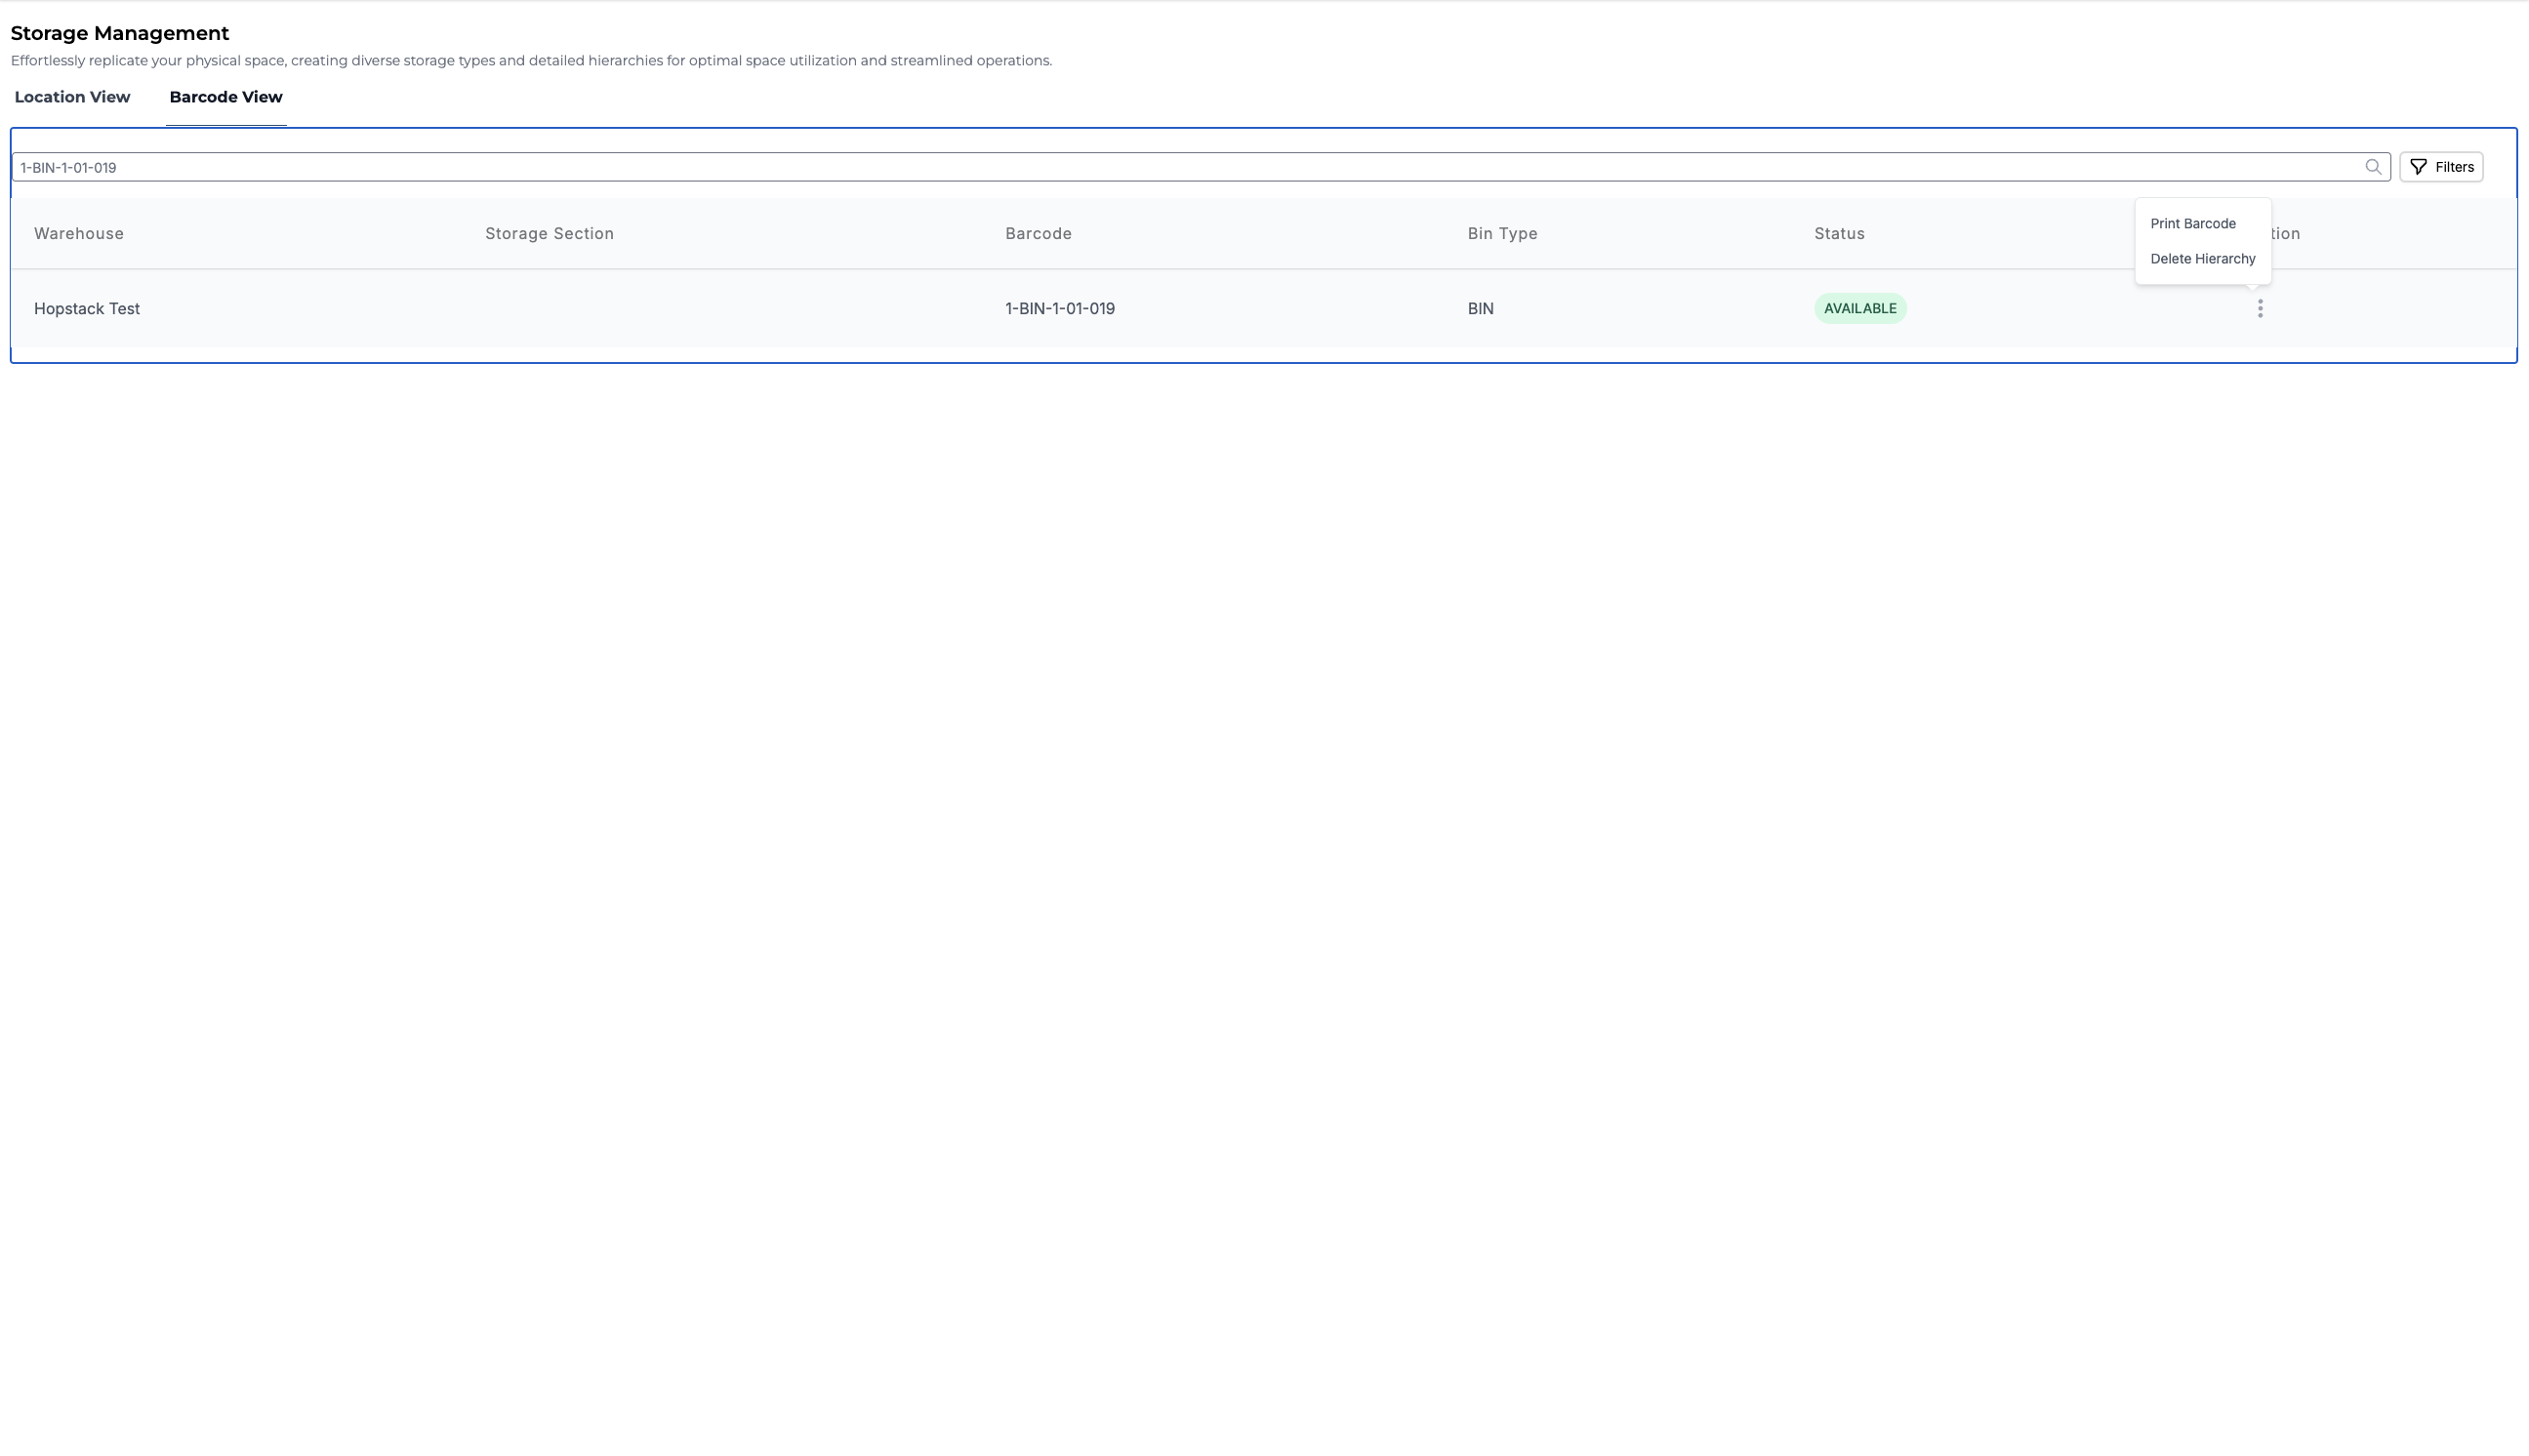Viewport: 2529px width, 1456px height.
Task: Click the Status column header
Action: pyautogui.click(x=1839, y=234)
